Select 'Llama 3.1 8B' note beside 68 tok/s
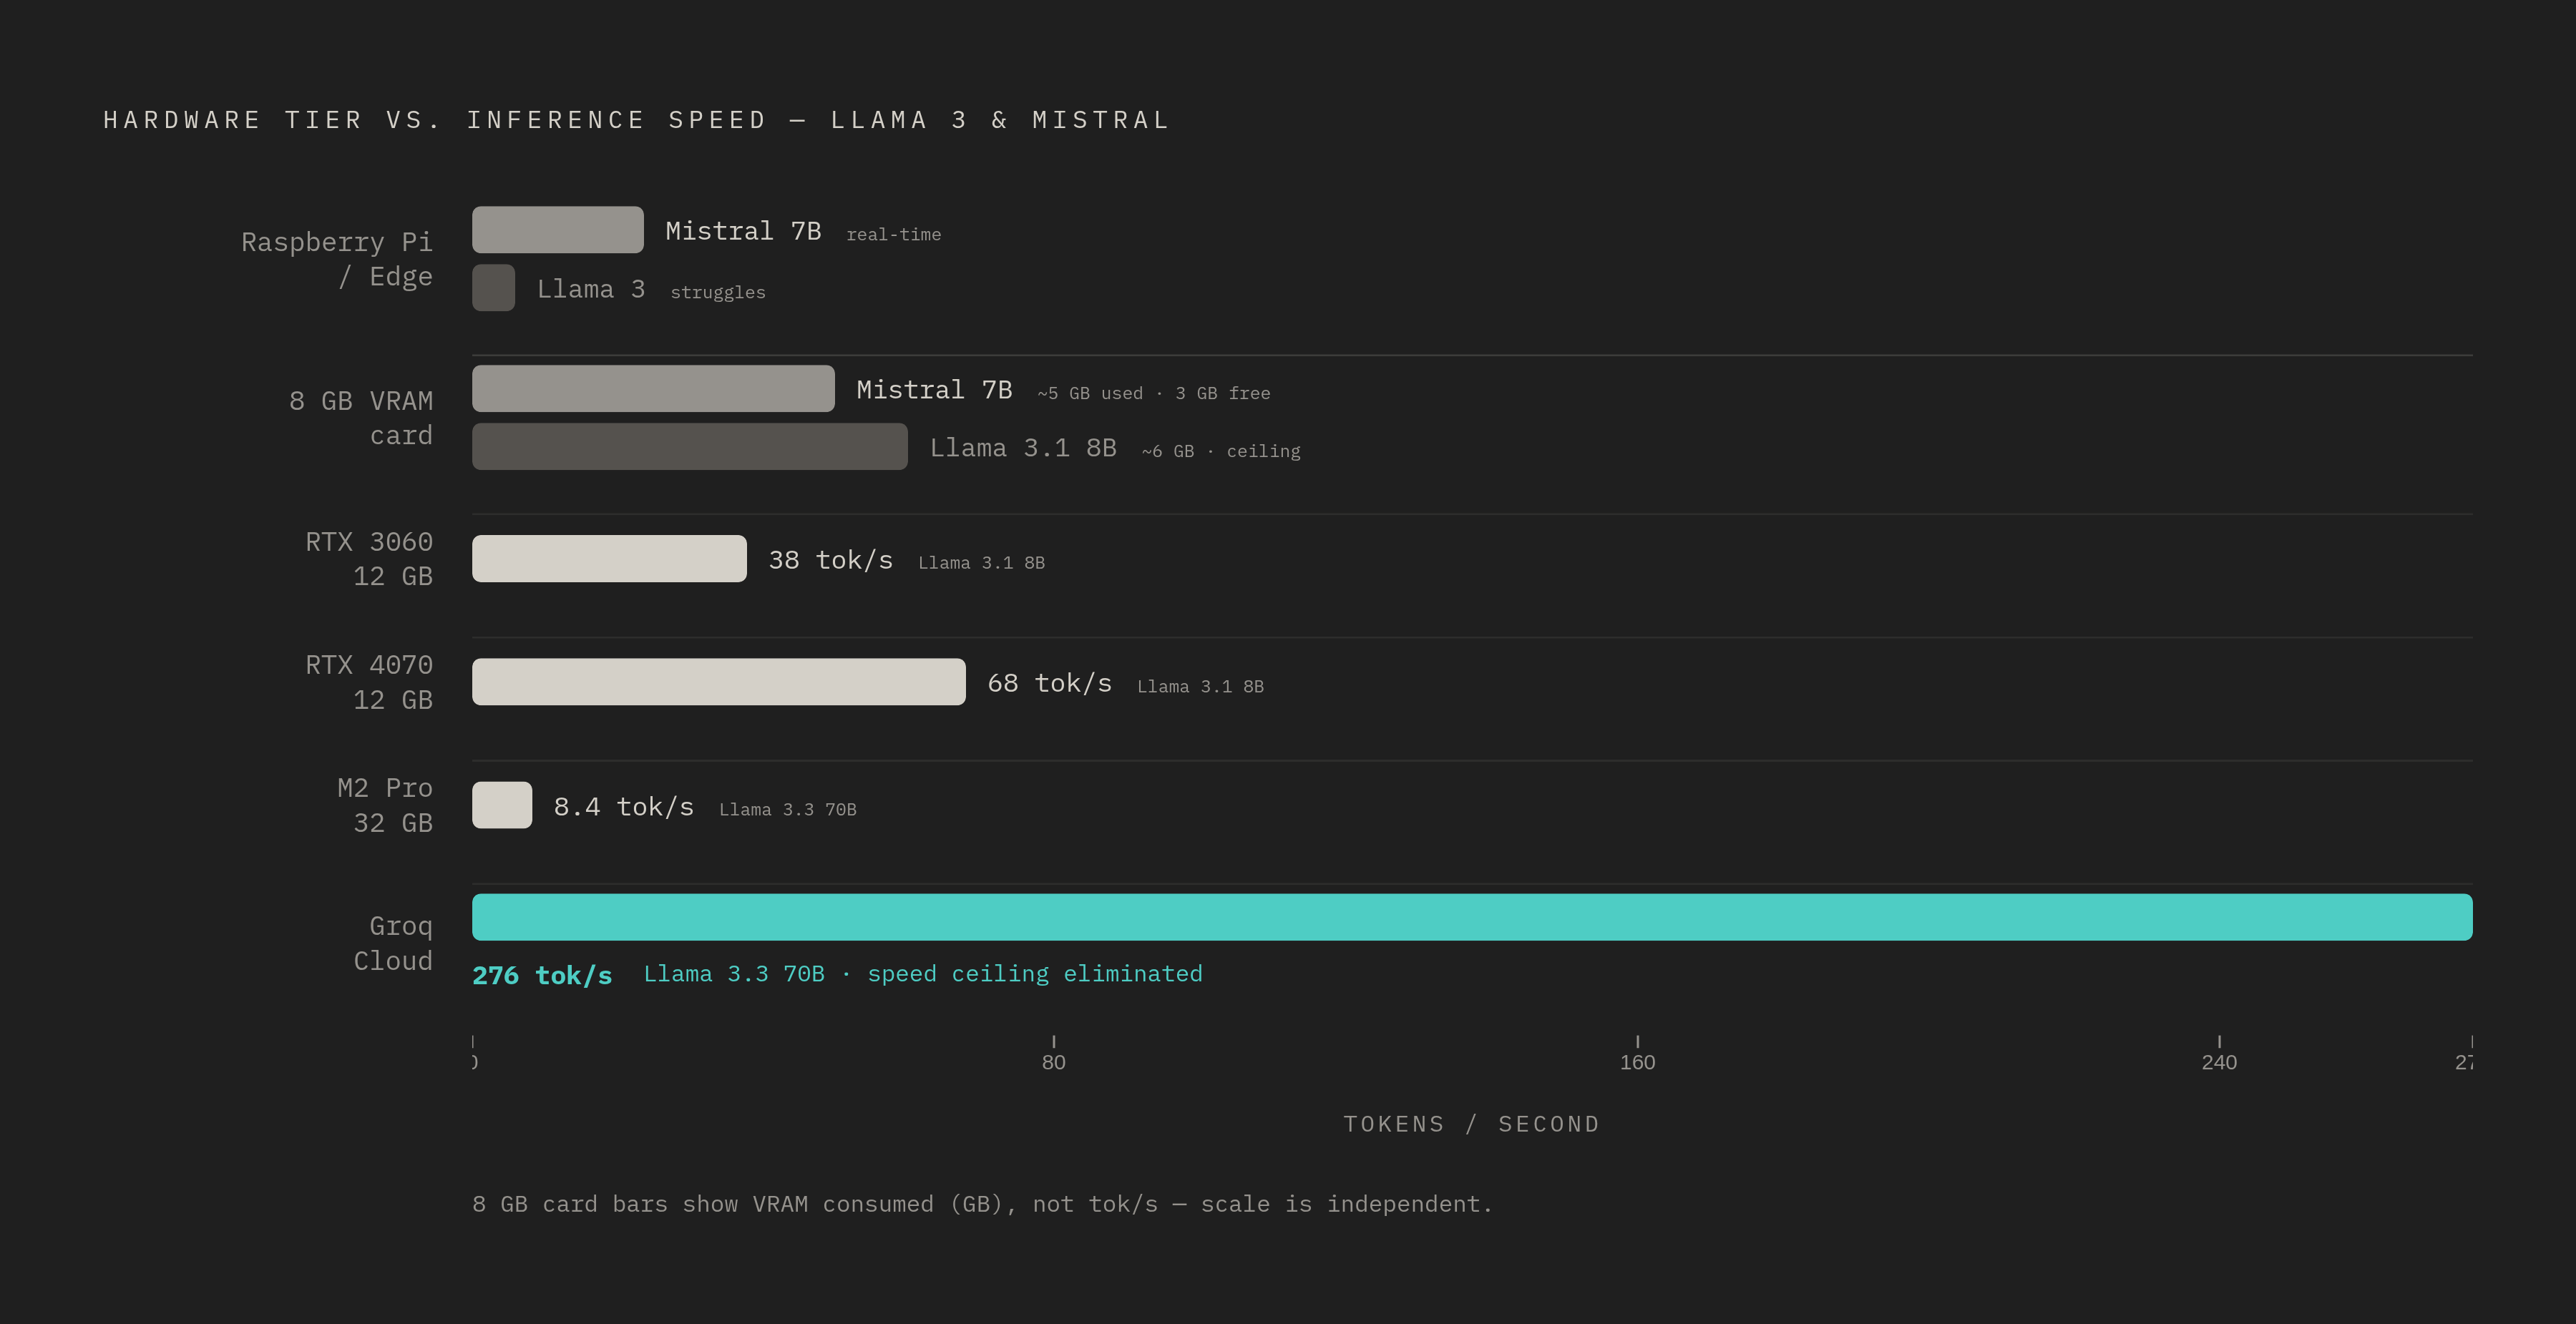Viewport: 2576px width, 1324px height. click(x=1201, y=686)
